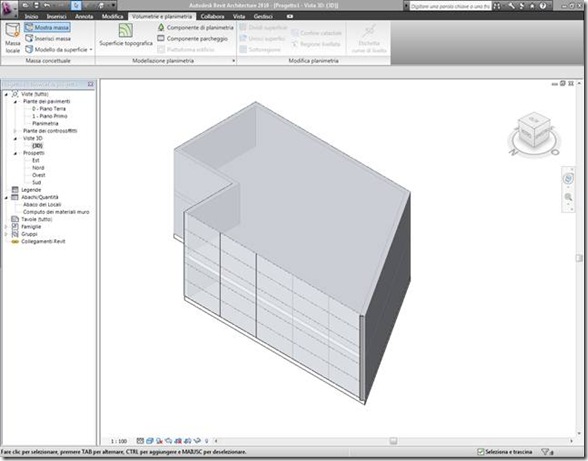Open the Ovest elevation view
Screen dimensions: 588x461
pos(39,175)
